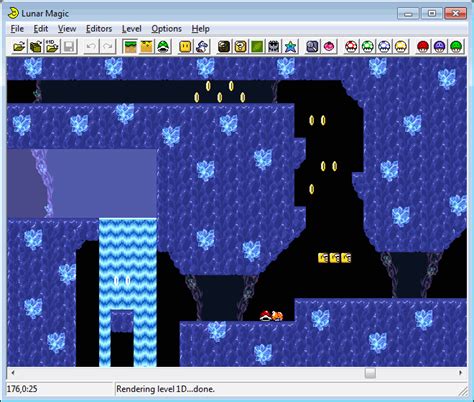This screenshot has height=402, width=474.
Task: Close the Lunar Magic window
Action: pyautogui.click(x=455, y=13)
